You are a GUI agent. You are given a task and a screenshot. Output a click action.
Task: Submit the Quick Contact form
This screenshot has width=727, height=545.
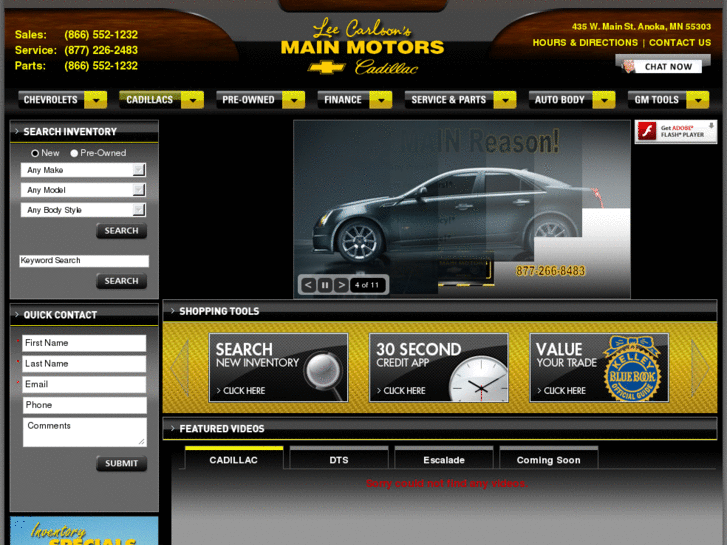tap(121, 463)
